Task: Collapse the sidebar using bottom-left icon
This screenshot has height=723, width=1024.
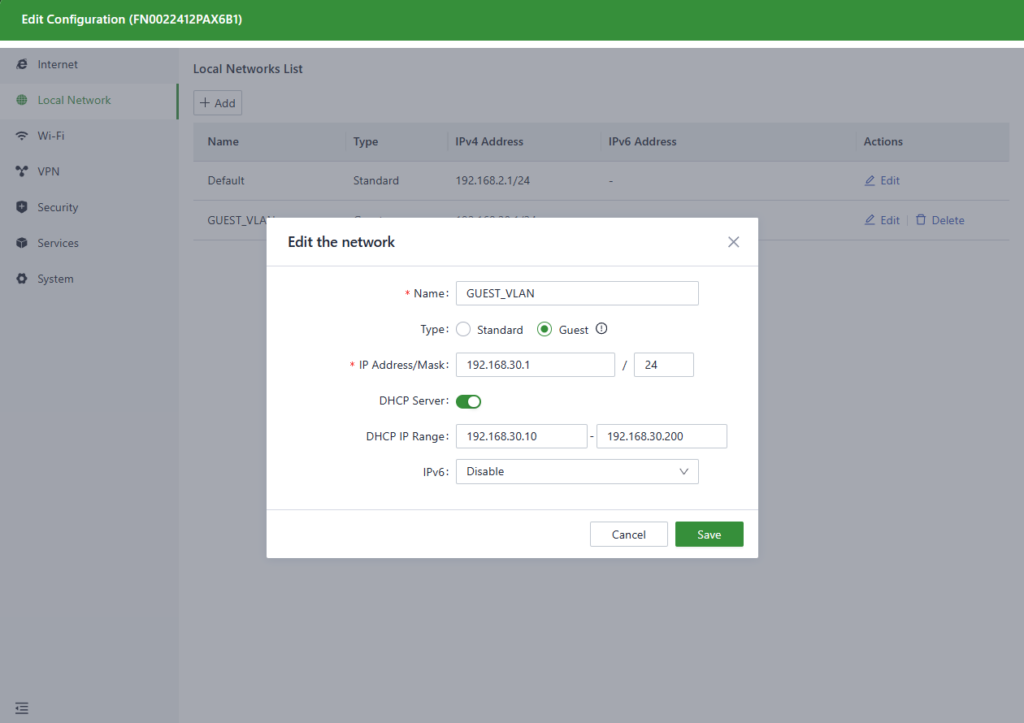Action: (22, 707)
